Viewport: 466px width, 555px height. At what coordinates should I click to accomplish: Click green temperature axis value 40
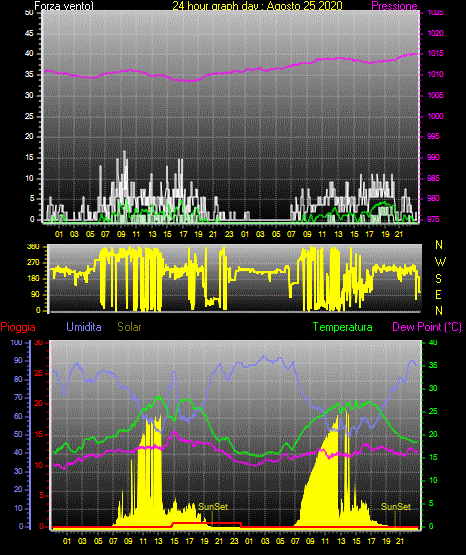click(433, 342)
